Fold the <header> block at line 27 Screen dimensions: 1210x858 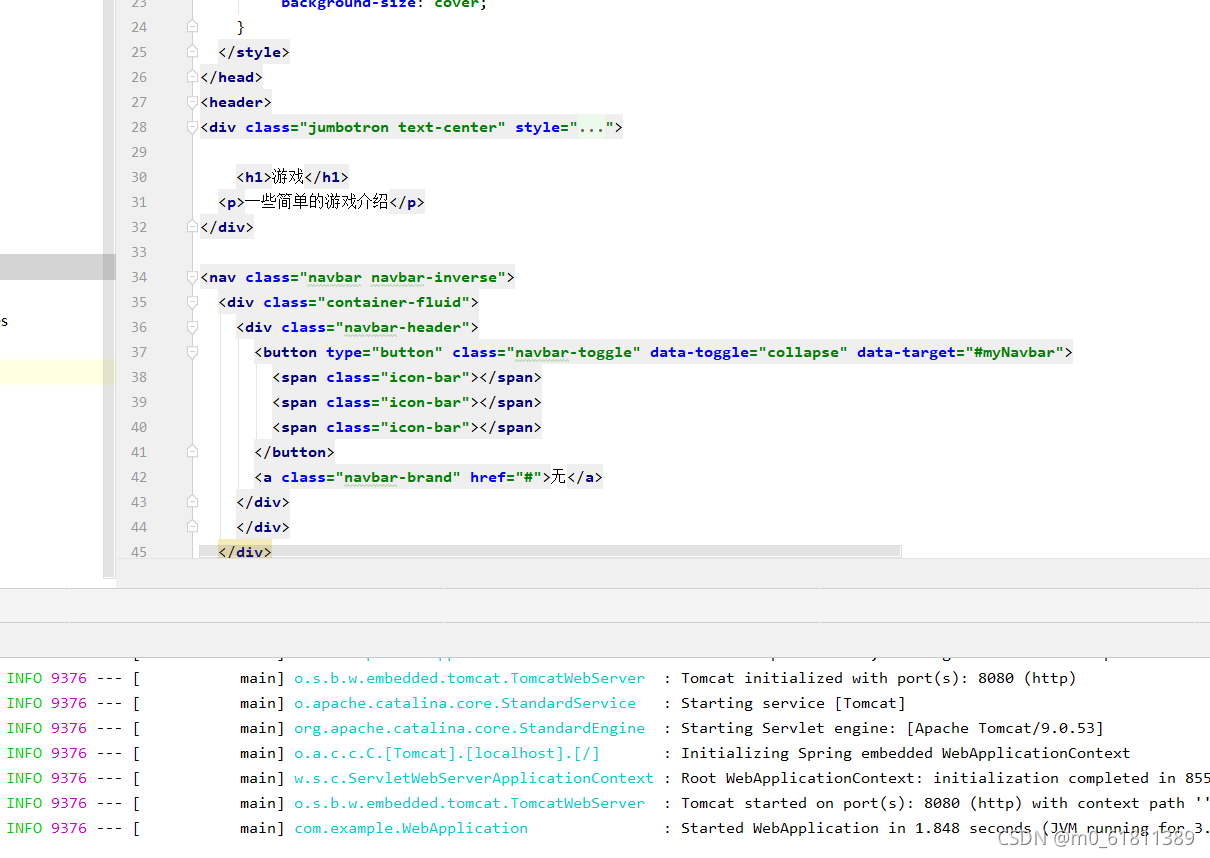pos(192,102)
